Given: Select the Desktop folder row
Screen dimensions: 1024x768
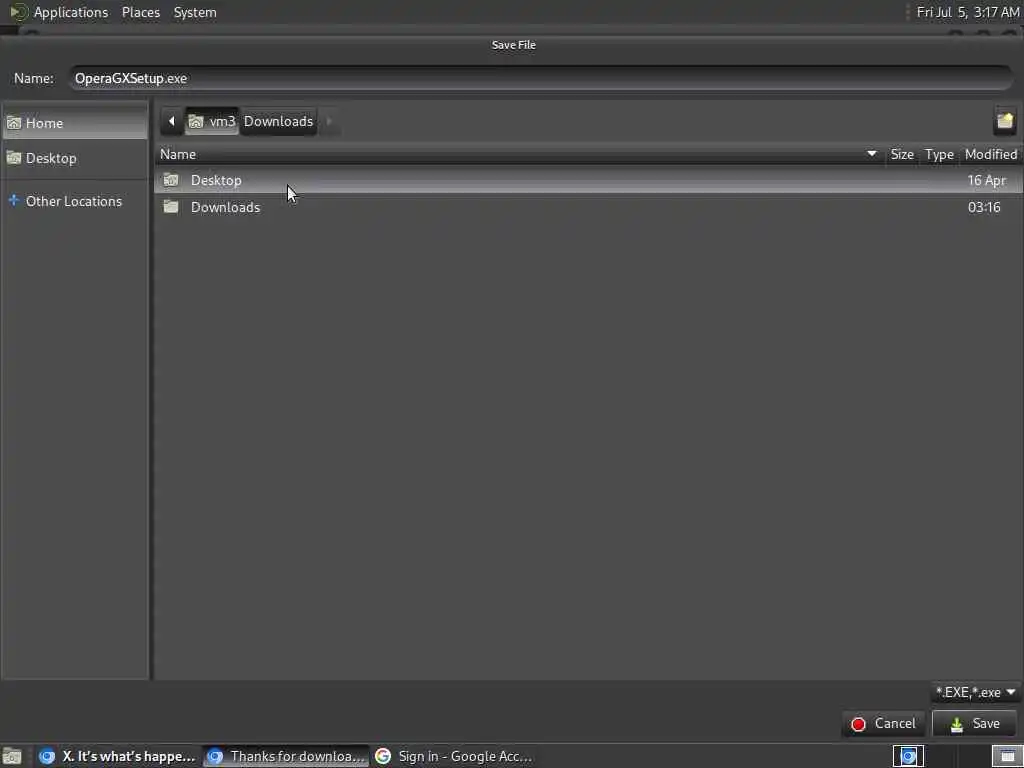Looking at the screenshot, I should coord(588,180).
